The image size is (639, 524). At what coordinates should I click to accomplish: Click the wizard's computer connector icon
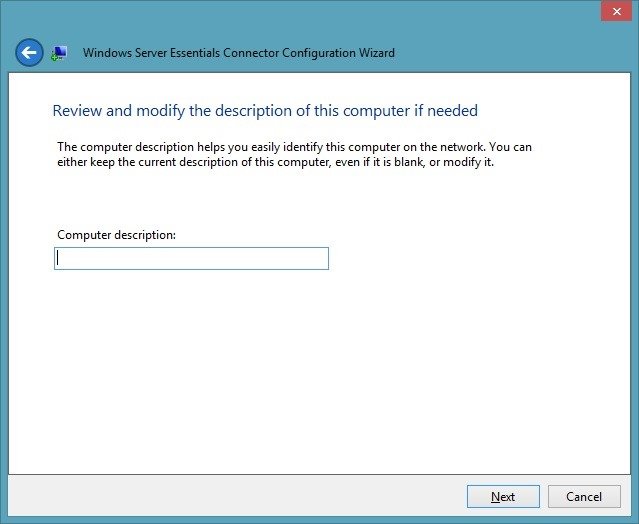click(59, 53)
